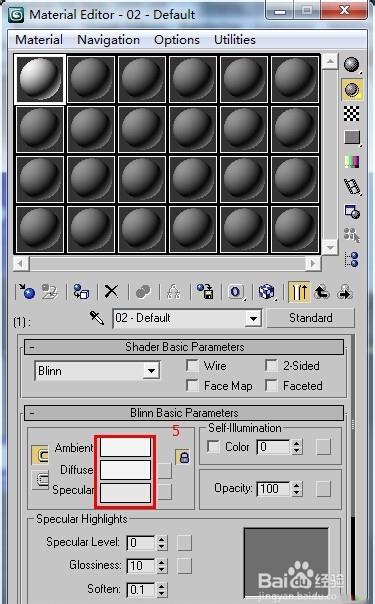Click the Make Preview filmstrip icon
Viewport: 375px width, 604px height.
[352, 186]
